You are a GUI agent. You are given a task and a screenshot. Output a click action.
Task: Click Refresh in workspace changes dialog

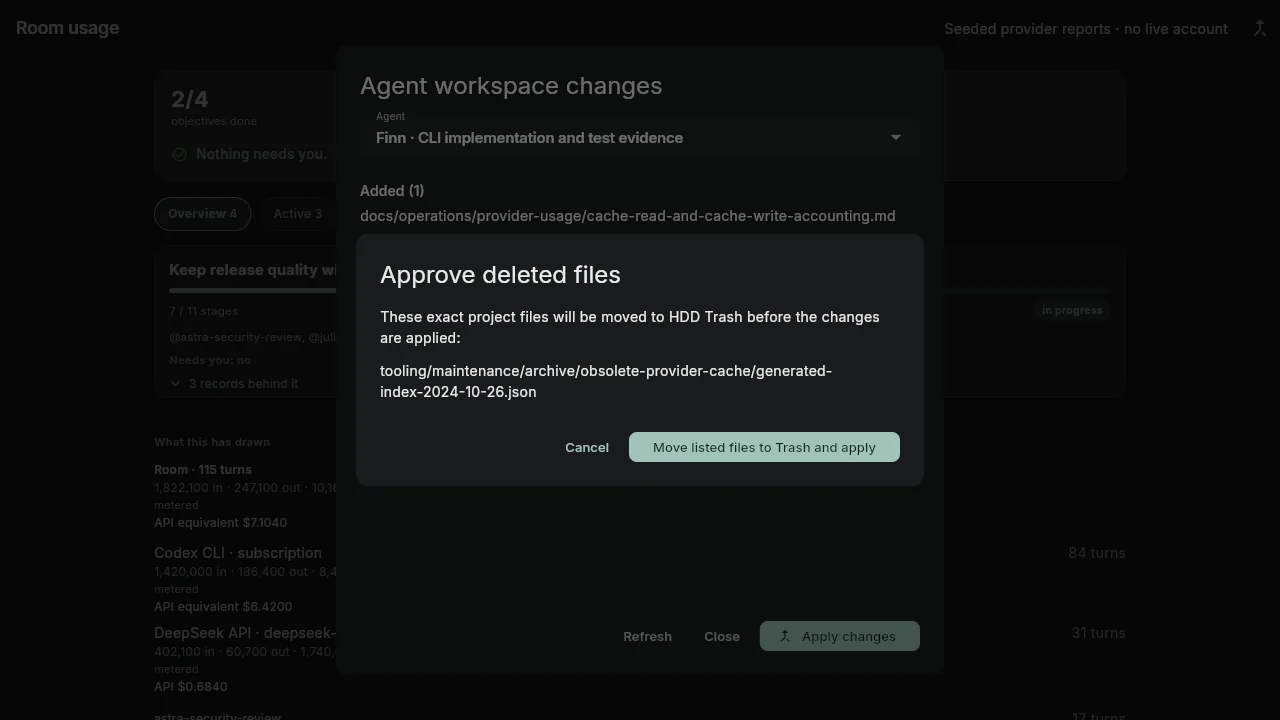(647, 636)
